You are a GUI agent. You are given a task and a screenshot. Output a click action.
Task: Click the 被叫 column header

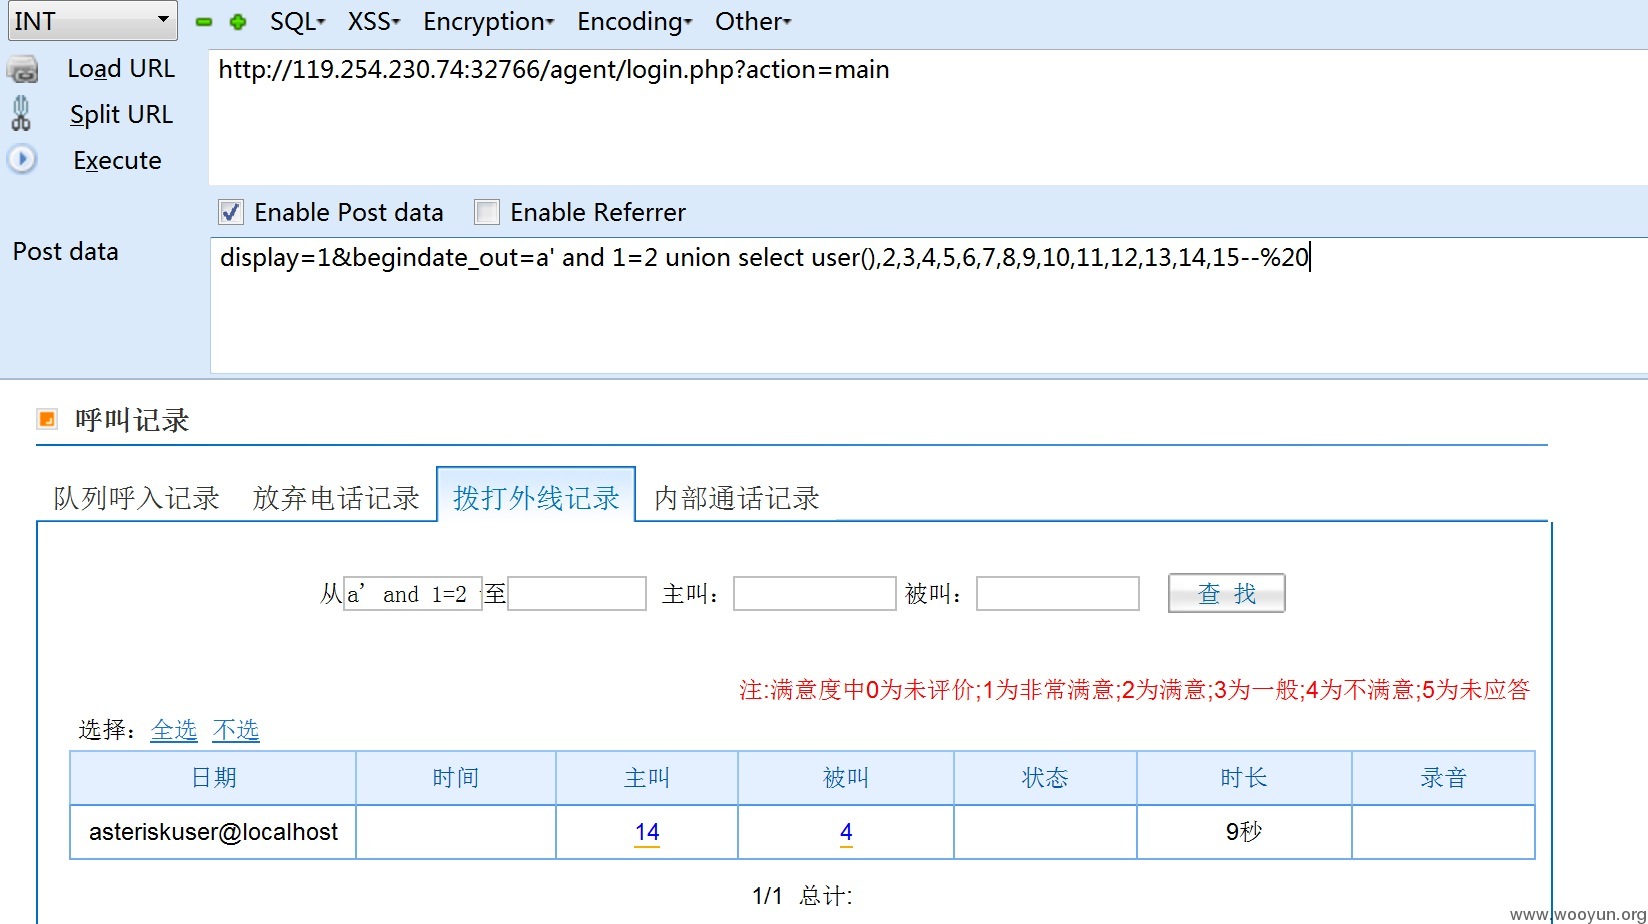tap(846, 778)
